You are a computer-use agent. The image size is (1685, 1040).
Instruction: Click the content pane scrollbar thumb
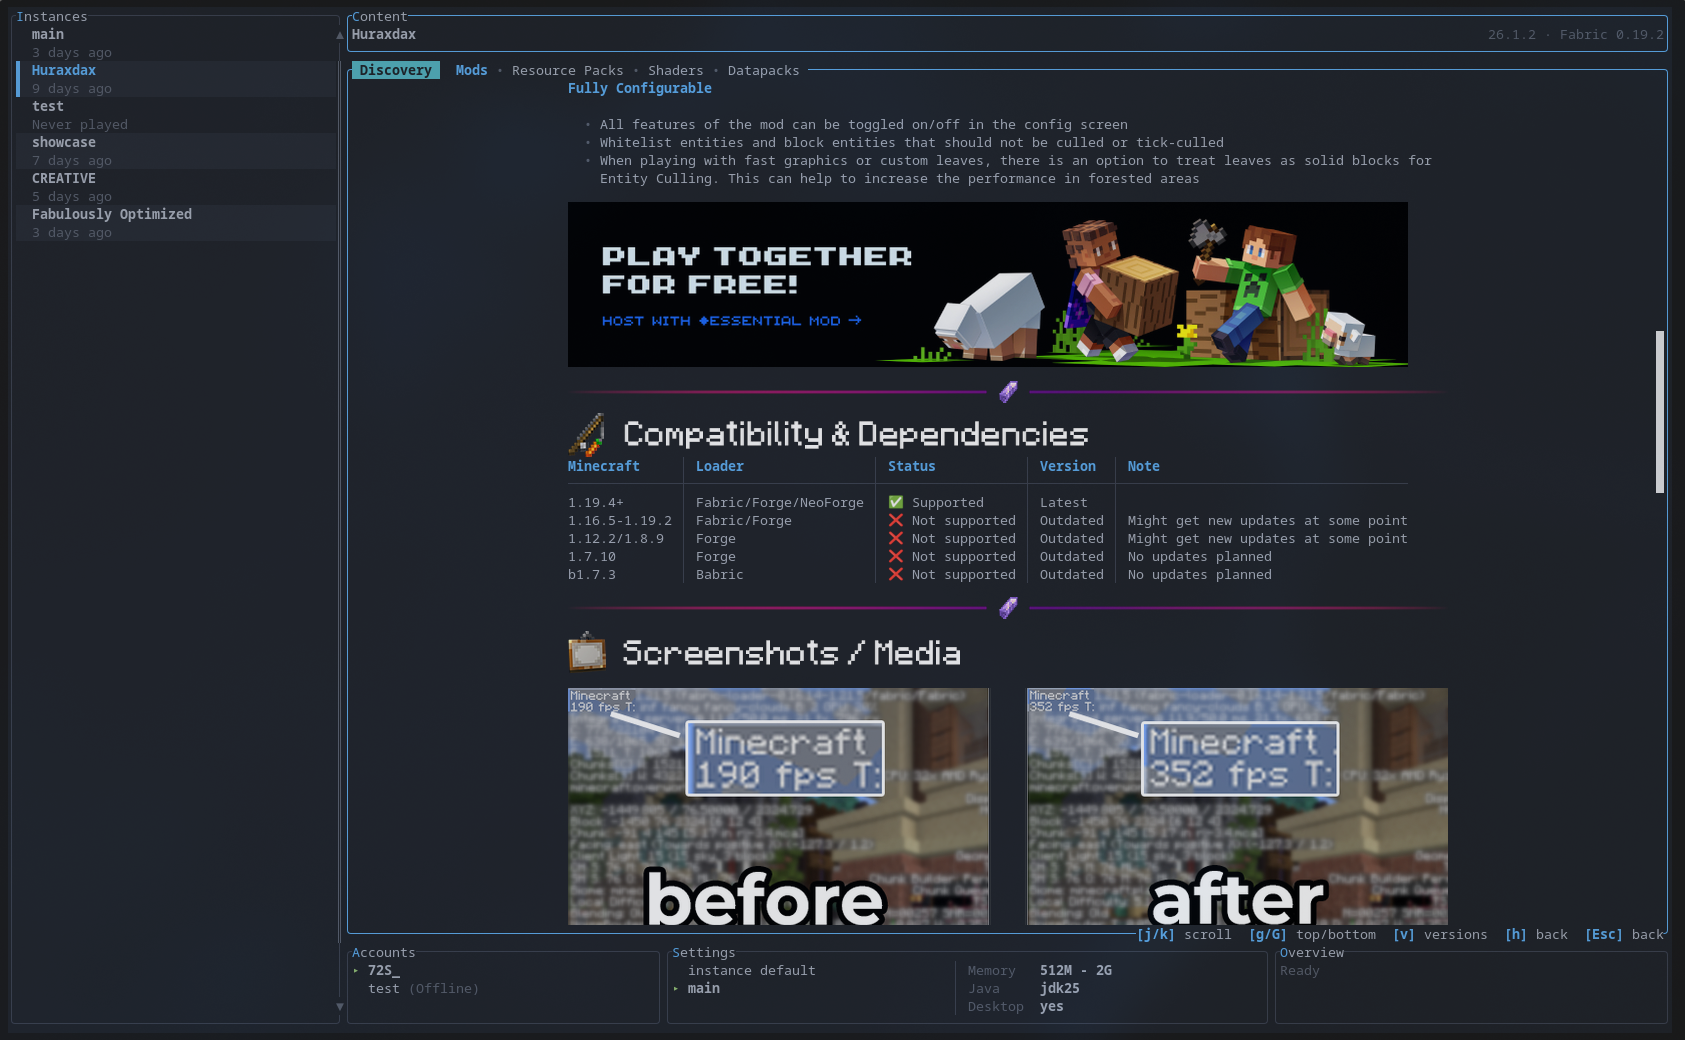[1660, 412]
